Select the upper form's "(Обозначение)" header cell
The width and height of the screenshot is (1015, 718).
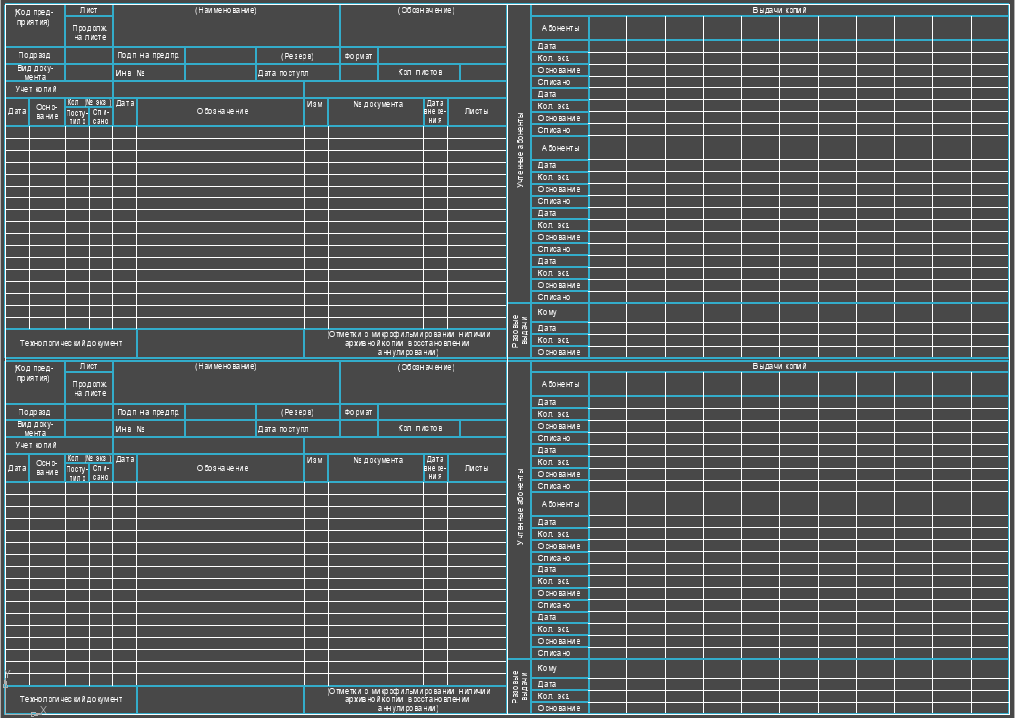(x=425, y=10)
